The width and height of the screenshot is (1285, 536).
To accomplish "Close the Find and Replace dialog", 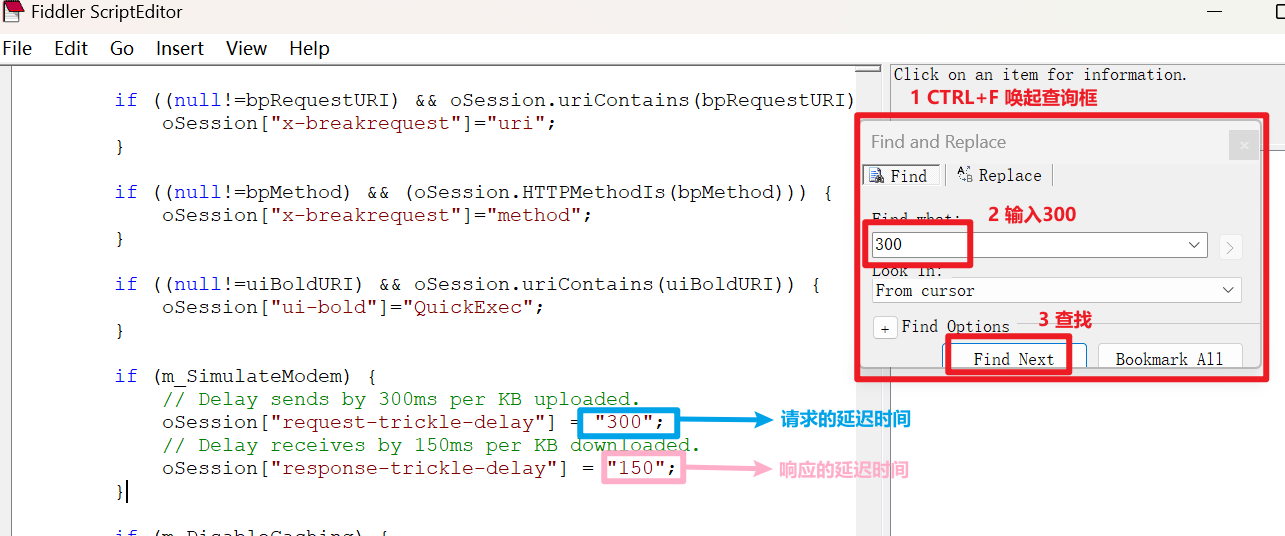I will (x=1243, y=145).
